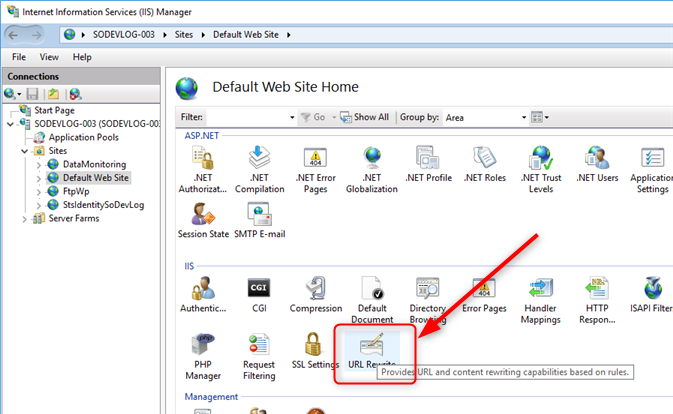Collapse the Sites tree node

(x=24, y=151)
